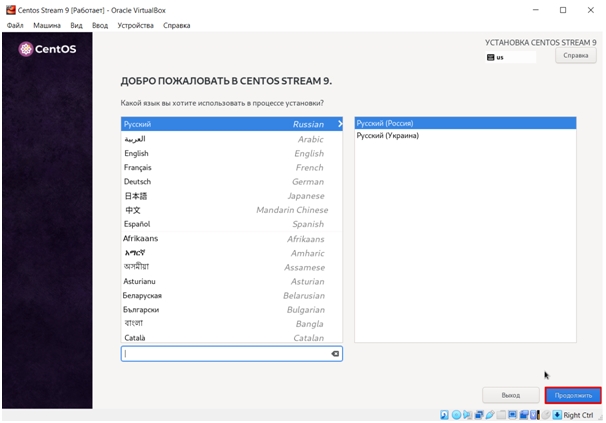Open the network adapter status icon
The image size is (606, 423).
478,415
